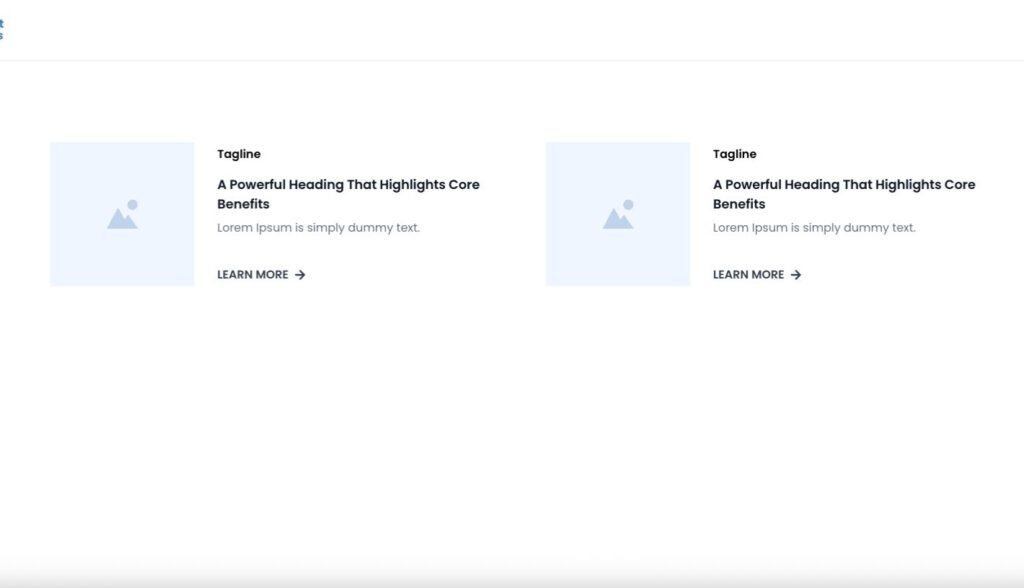Click the arrow icon after the right LEARN MORE
The height and width of the screenshot is (588, 1024).
point(796,275)
